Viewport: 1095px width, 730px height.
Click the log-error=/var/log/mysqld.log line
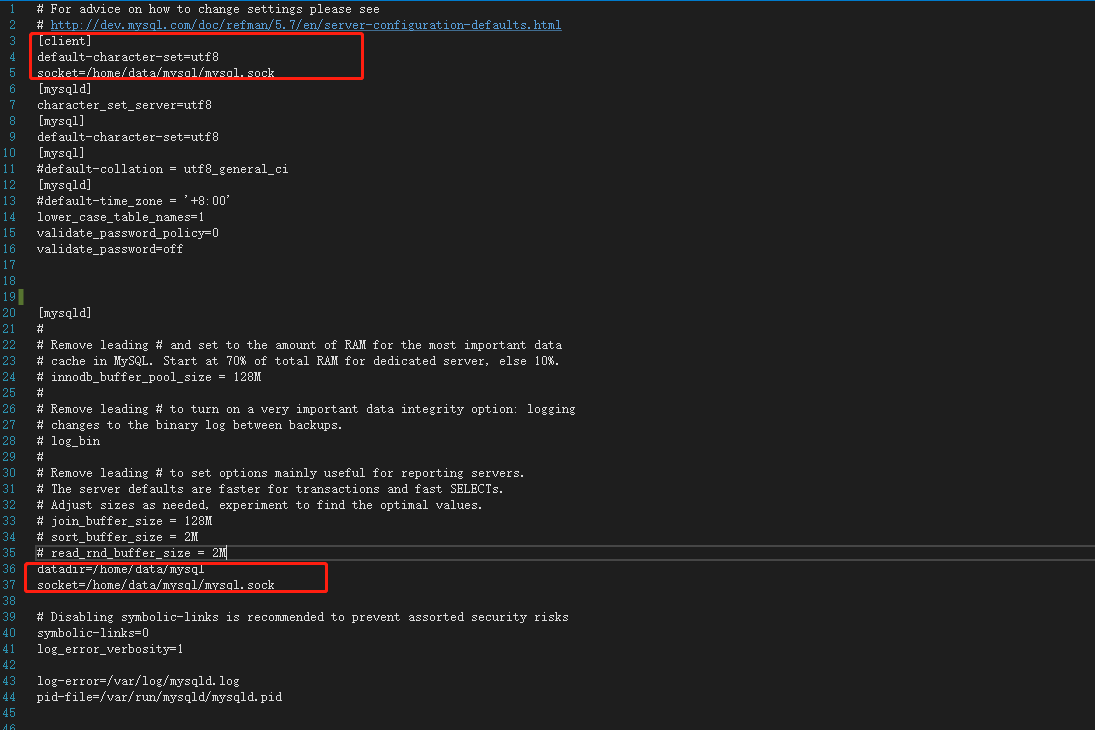click(x=138, y=681)
